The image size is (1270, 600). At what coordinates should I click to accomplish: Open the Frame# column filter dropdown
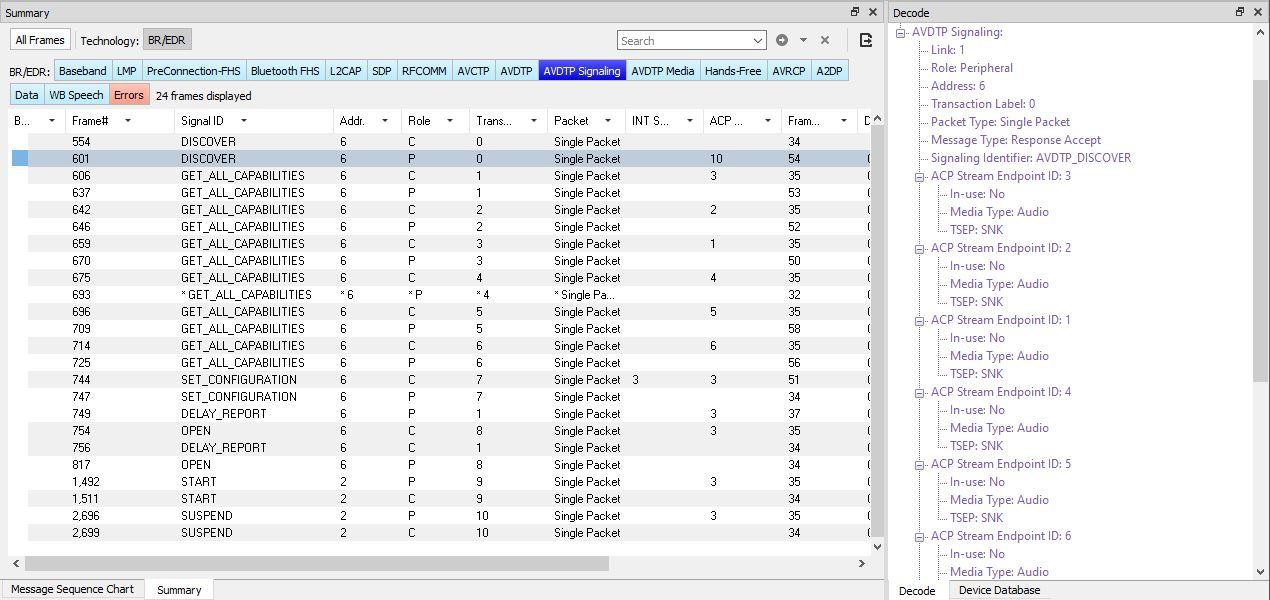click(127, 121)
